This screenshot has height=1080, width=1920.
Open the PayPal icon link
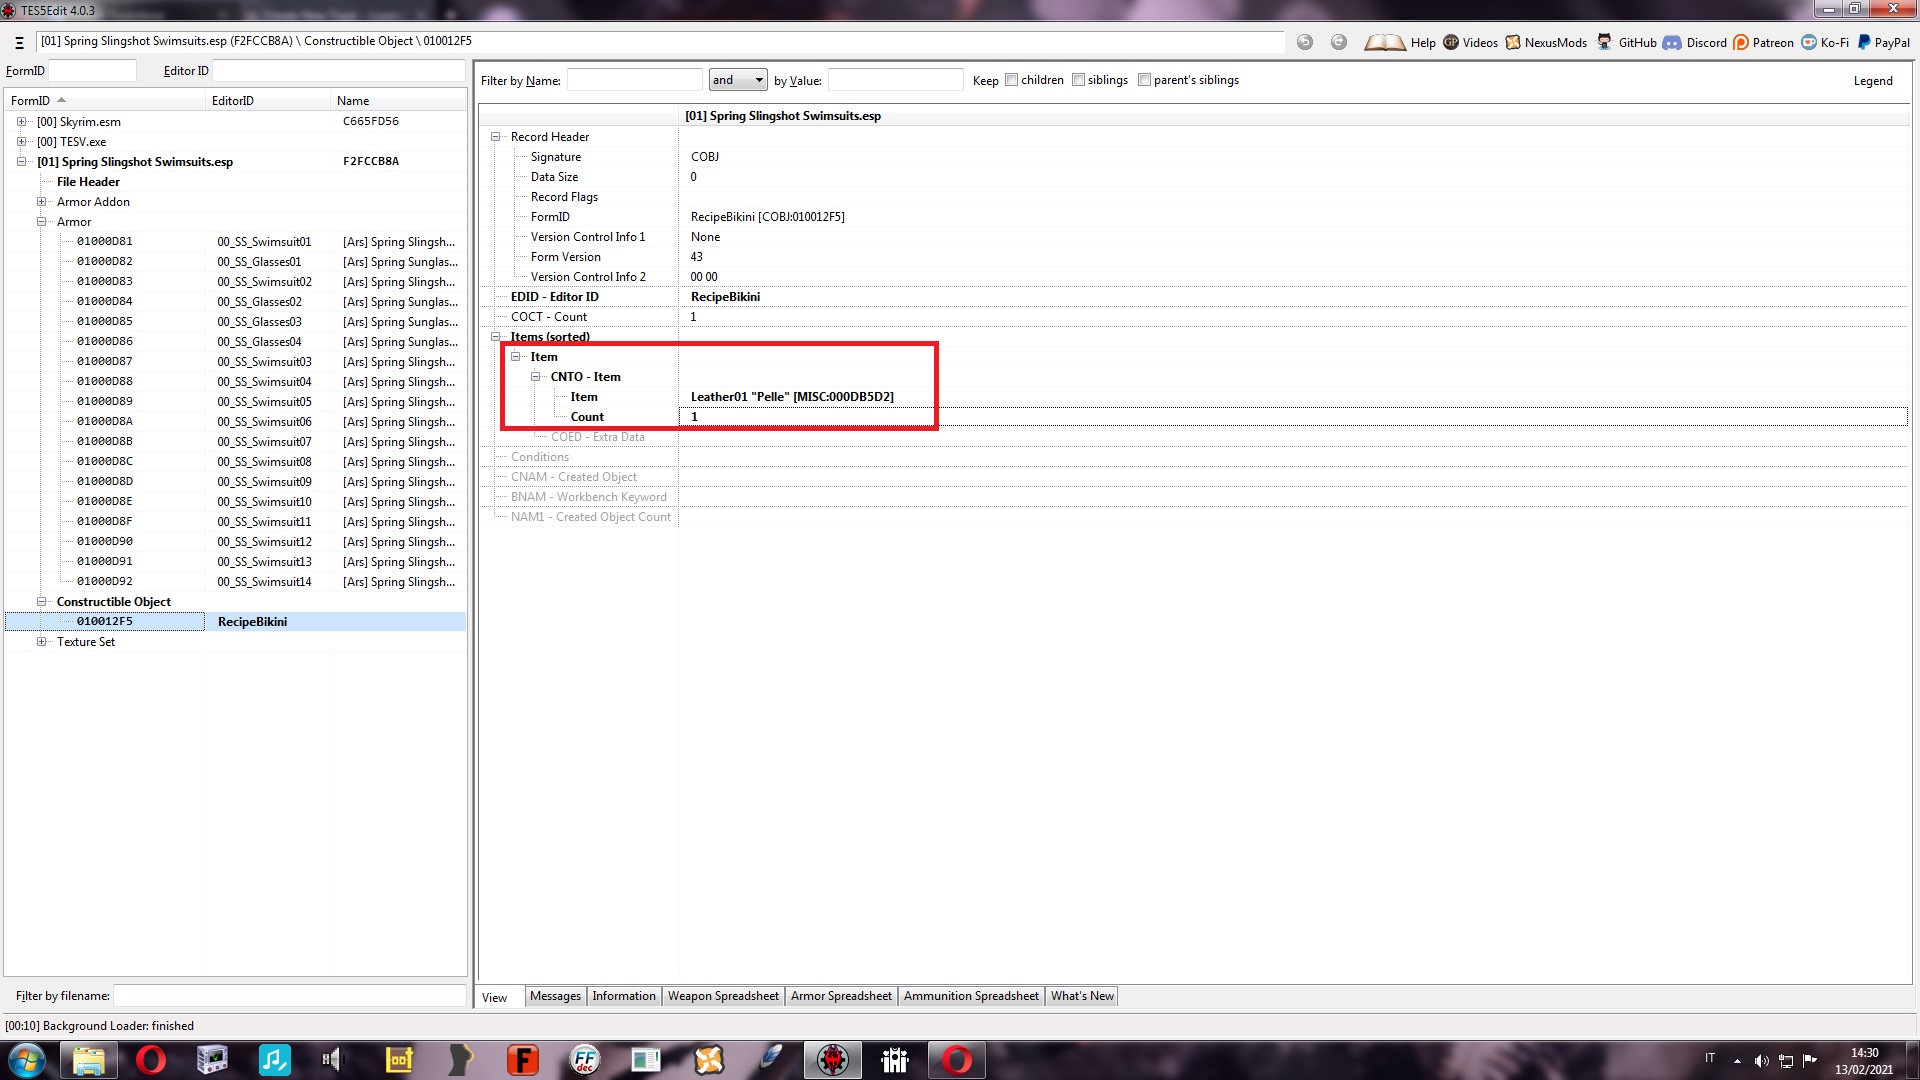click(1864, 42)
